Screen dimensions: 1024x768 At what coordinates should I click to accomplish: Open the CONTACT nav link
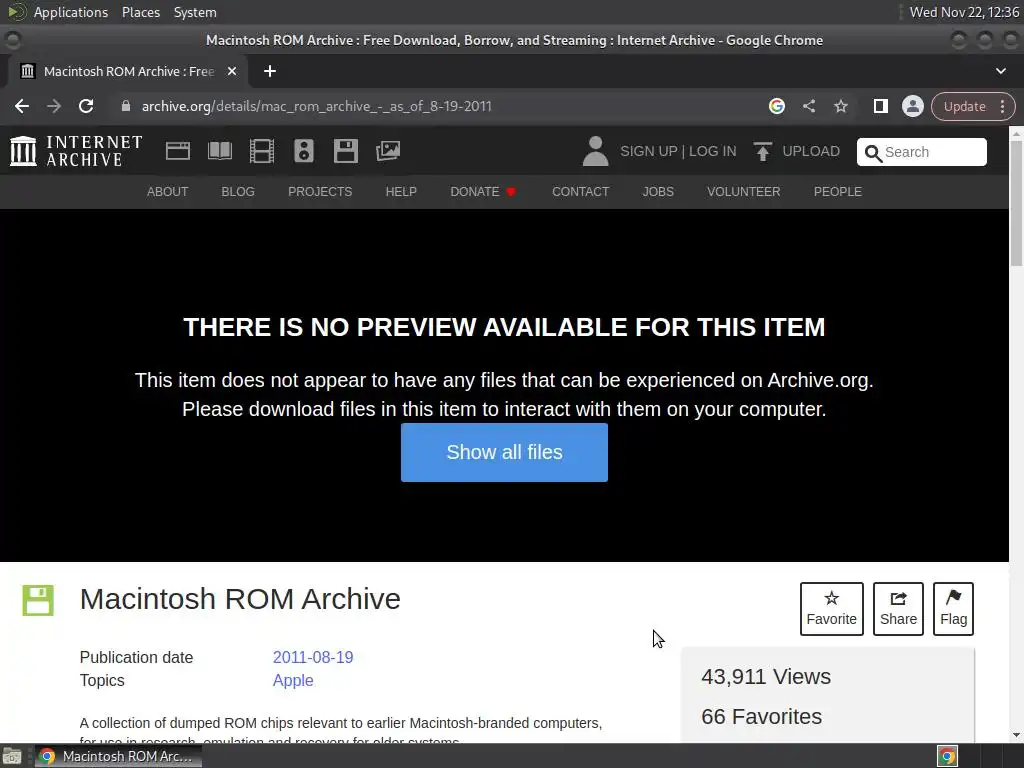coord(581,191)
